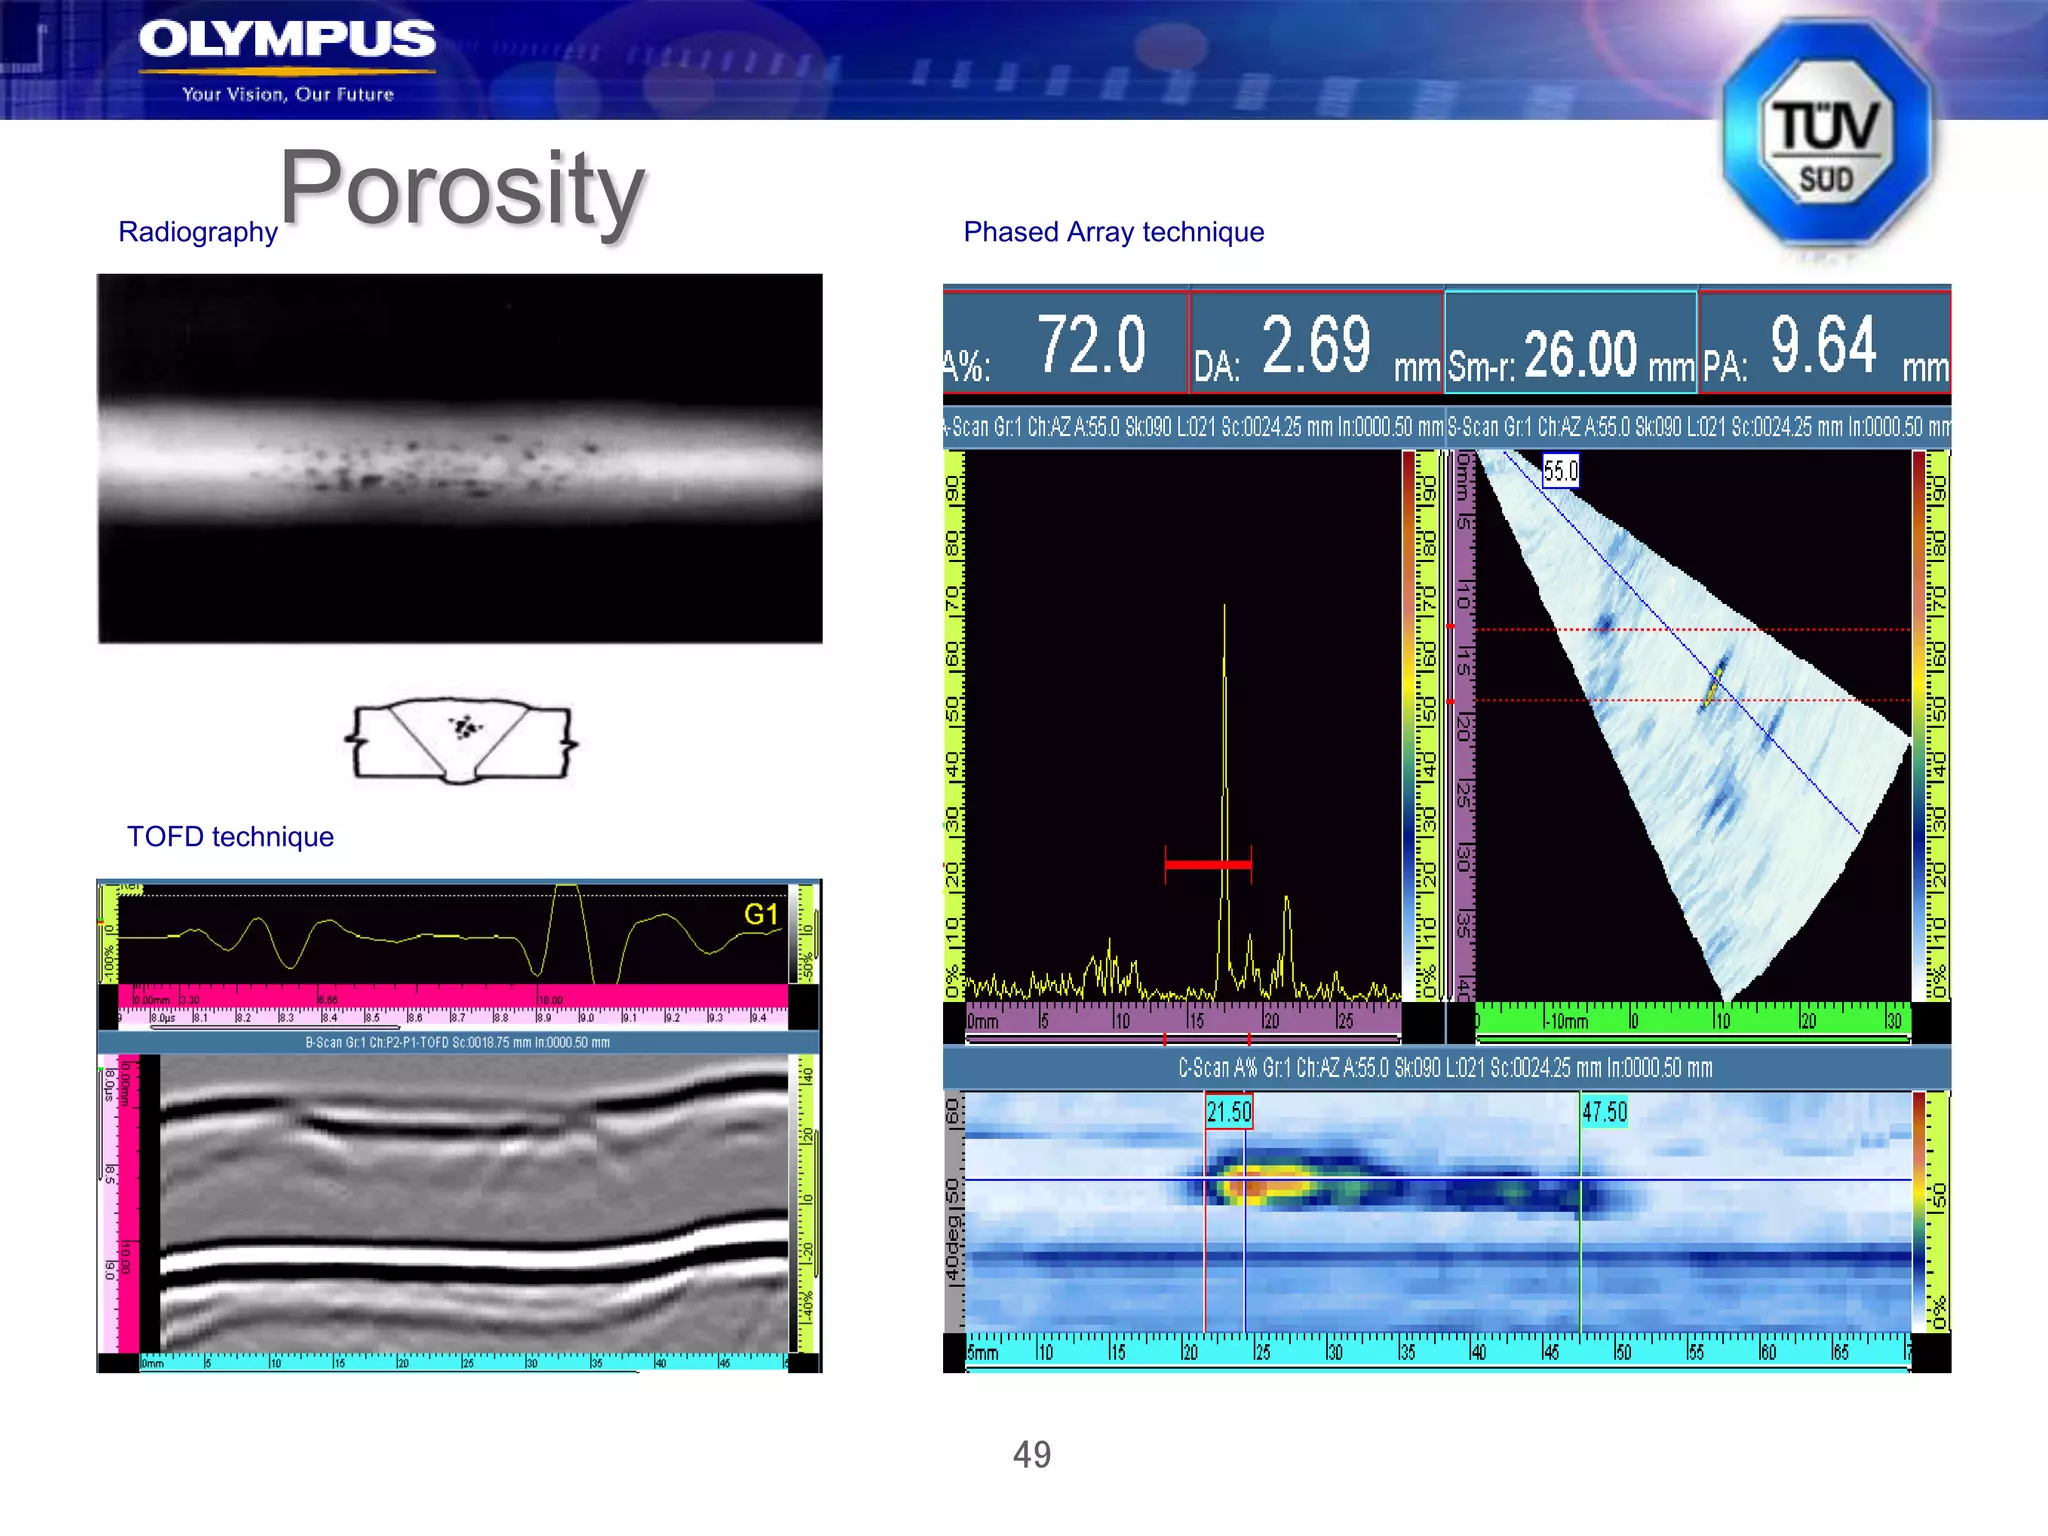
Task: Click the pink TOFD time ruler
Action: point(453,1006)
